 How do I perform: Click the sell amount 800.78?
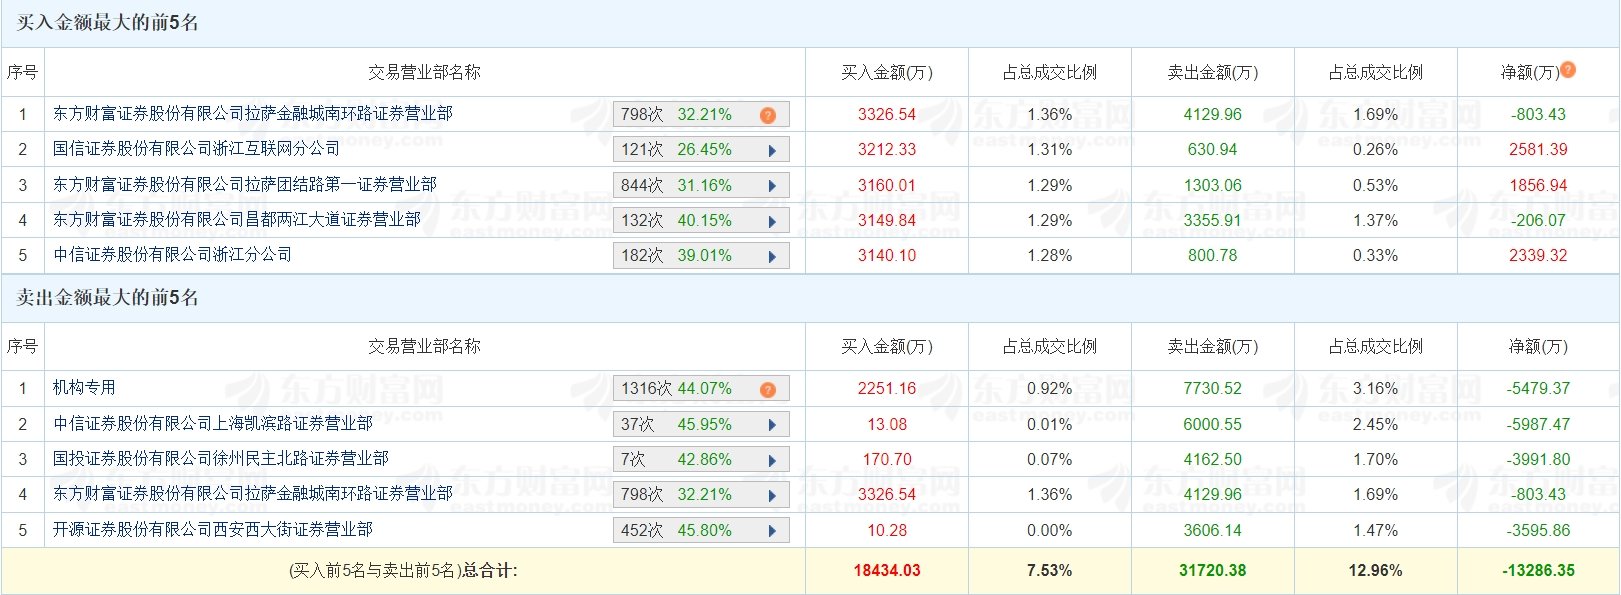click(1213, 255)
